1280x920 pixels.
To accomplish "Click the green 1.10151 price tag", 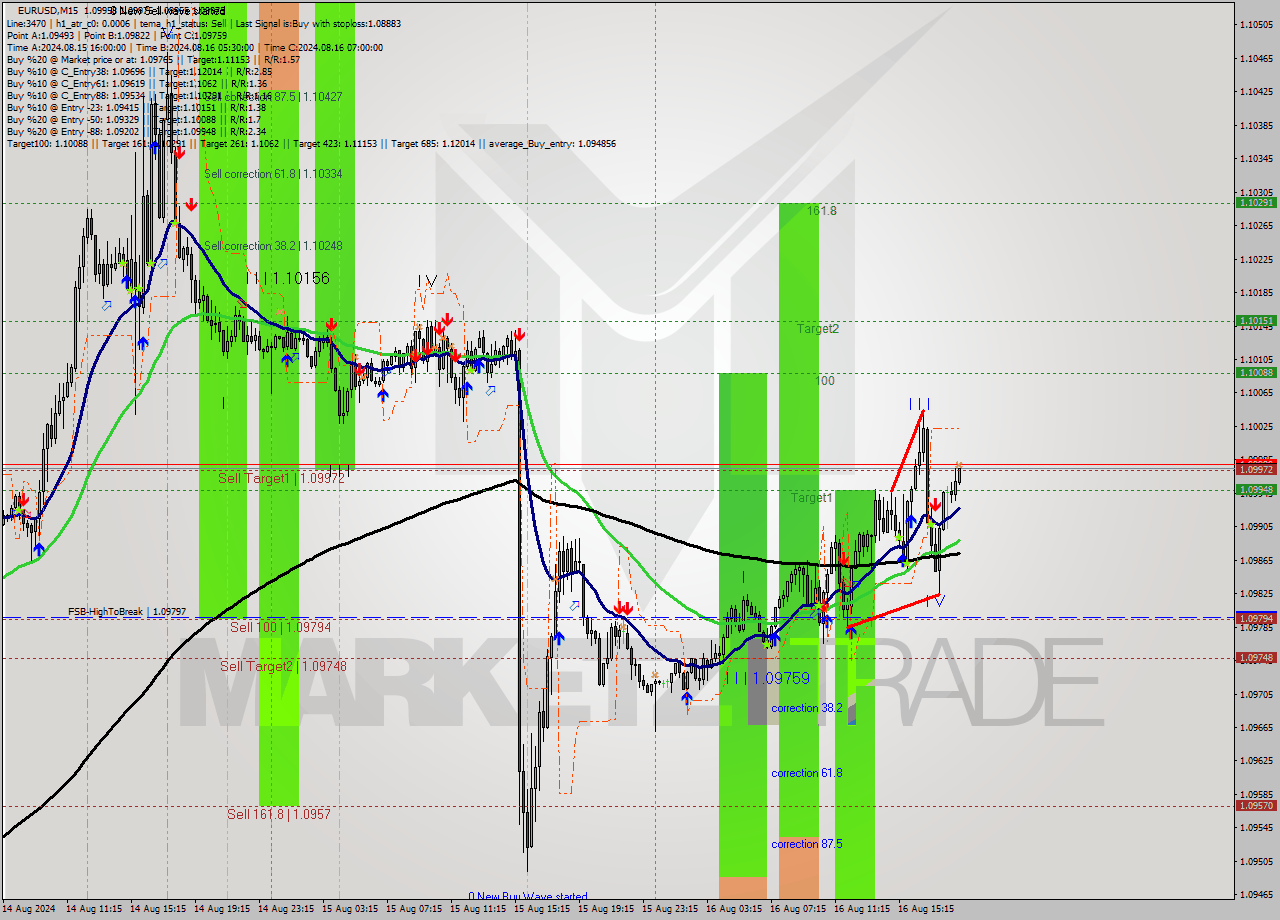I will click(x=1256, y=321).
